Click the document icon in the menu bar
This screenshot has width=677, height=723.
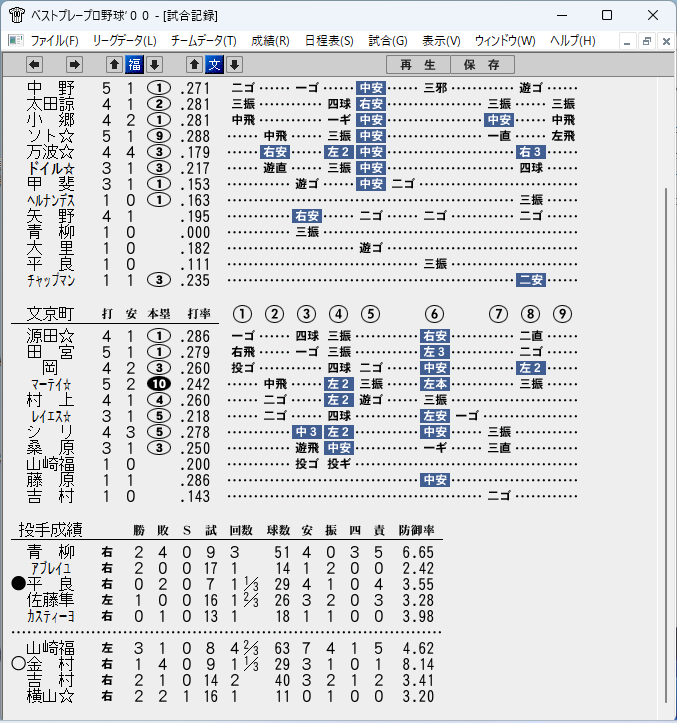pyautogui.click(x=16, y=41)
